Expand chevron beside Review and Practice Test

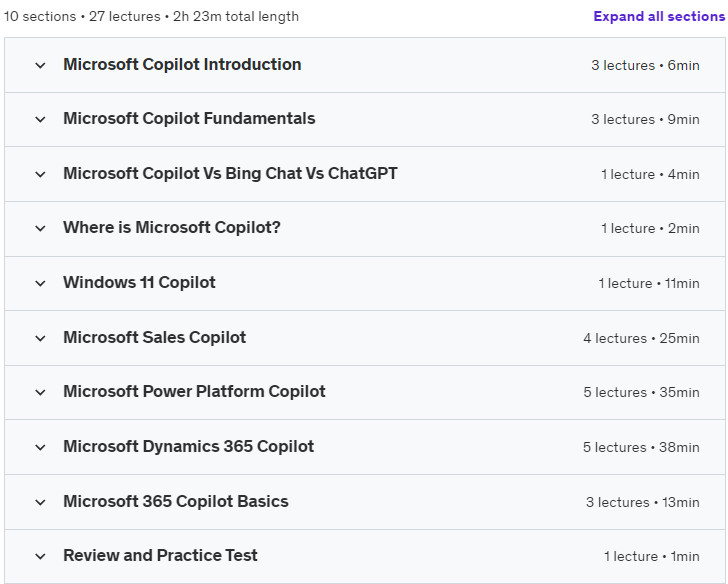pyautogui.click(x=40, y=556)
